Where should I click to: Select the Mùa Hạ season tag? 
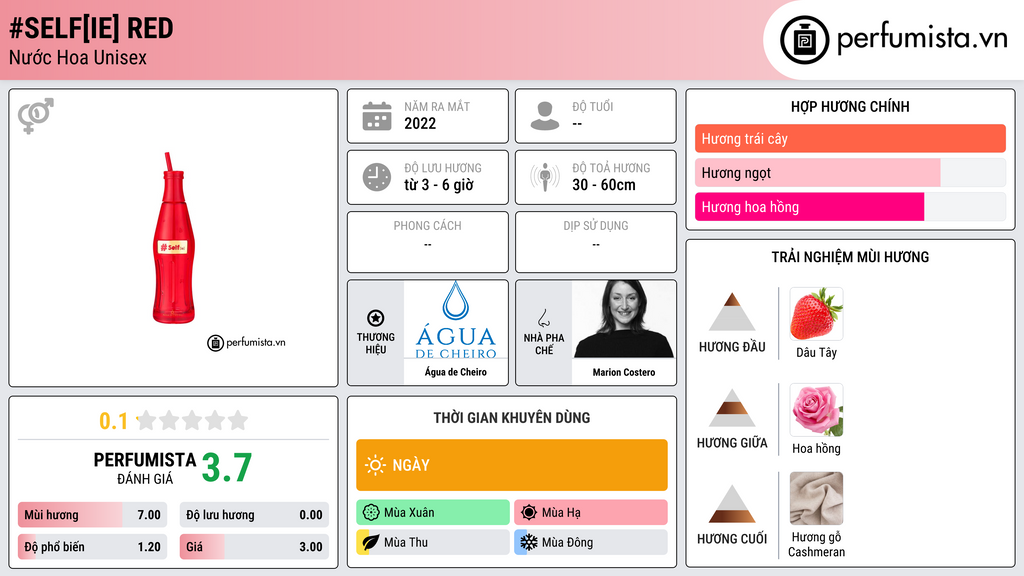click(x=591, y=513)
